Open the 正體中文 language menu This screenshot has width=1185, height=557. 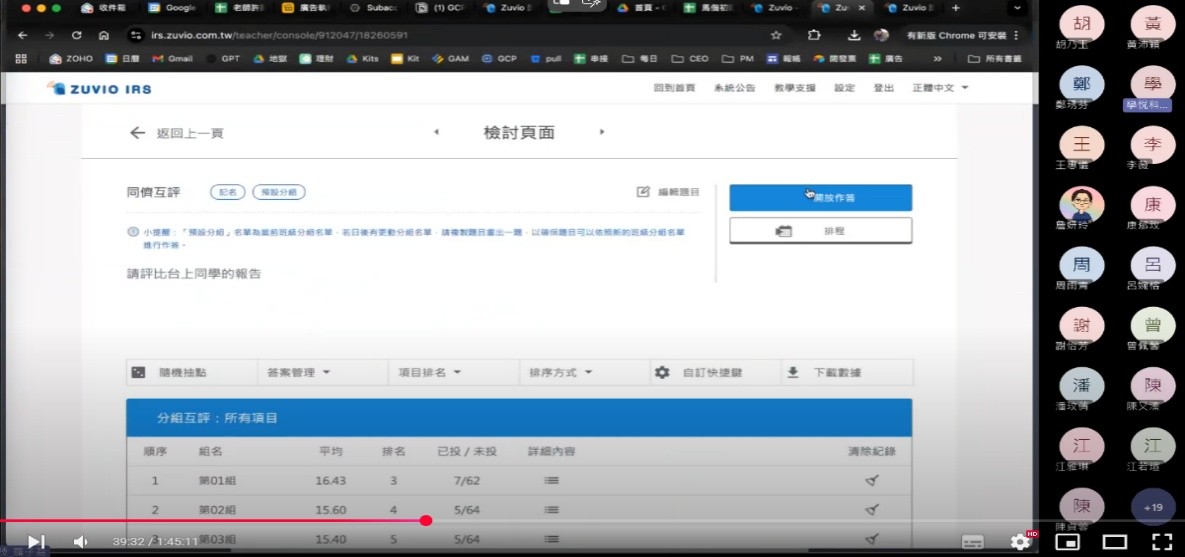tap(940, 88)
